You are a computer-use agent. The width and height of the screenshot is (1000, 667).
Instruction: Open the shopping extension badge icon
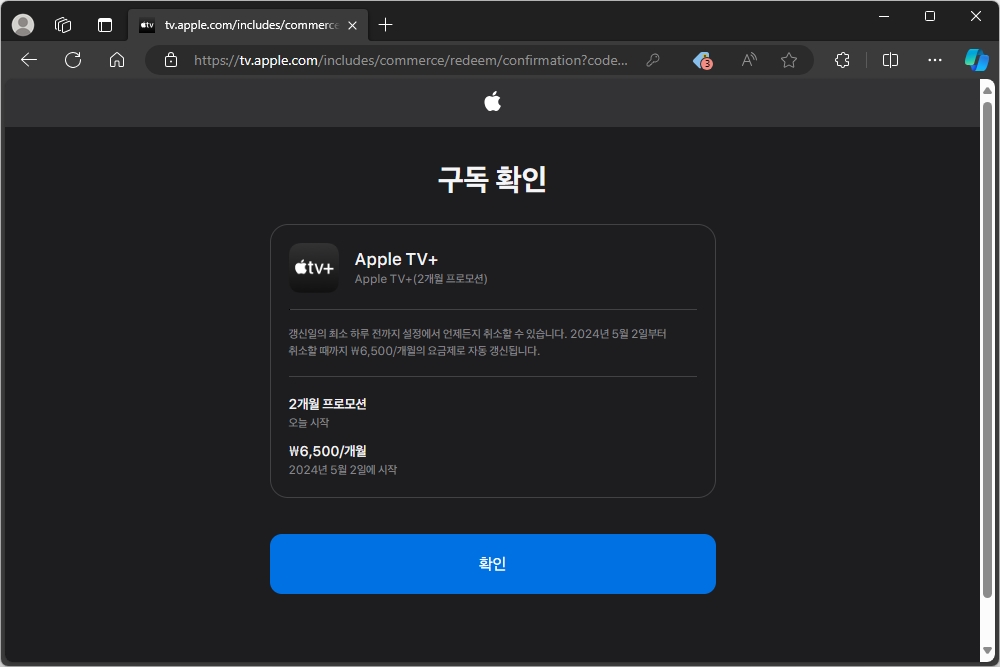click(703, 61)
